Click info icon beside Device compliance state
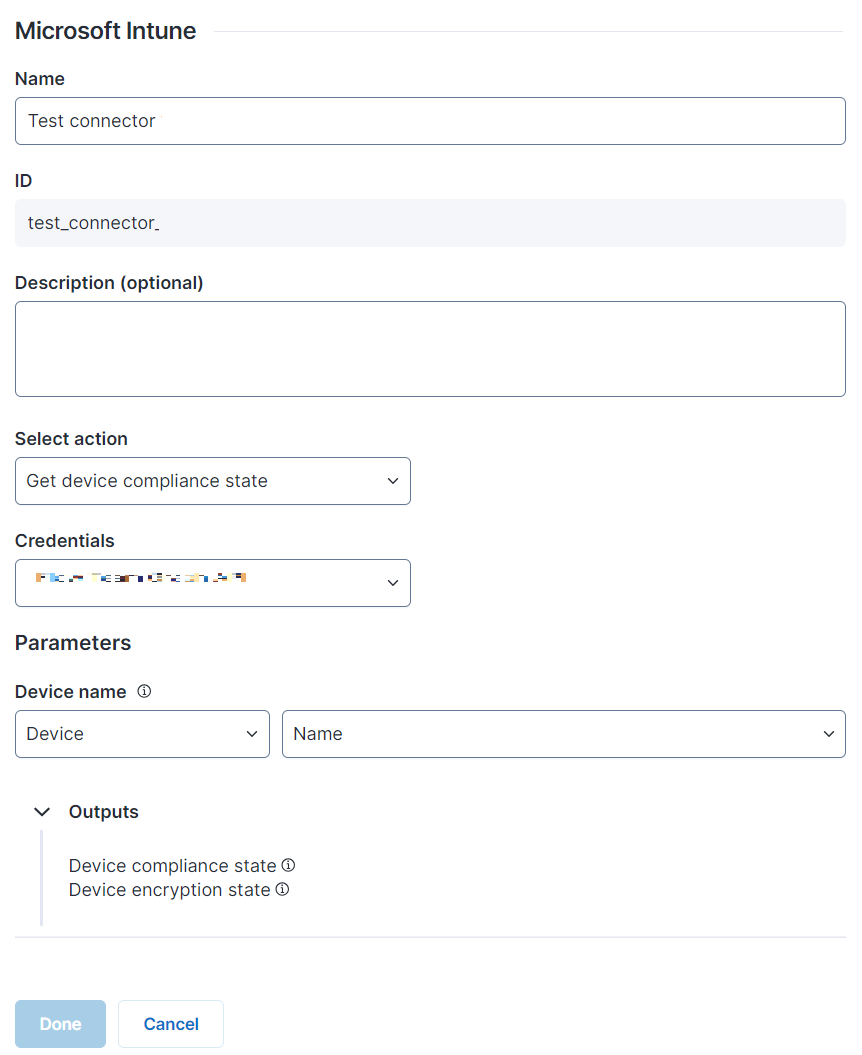Screen dimensions: 862x1055 pyautogui.click(x=288, y=865)
